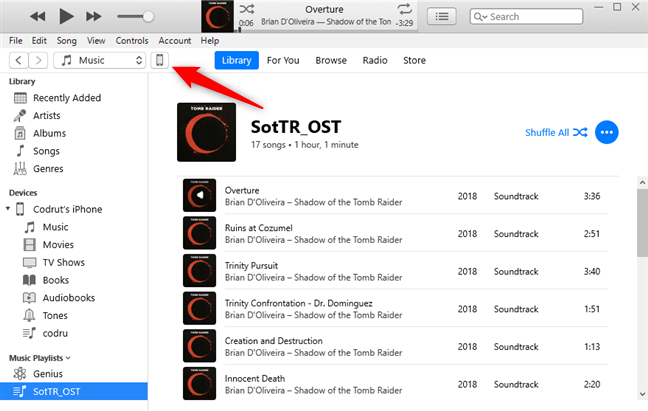The height and width of the screenshot is (411, 648).
Task: Open the Controls menu
Action: [132, 40]
